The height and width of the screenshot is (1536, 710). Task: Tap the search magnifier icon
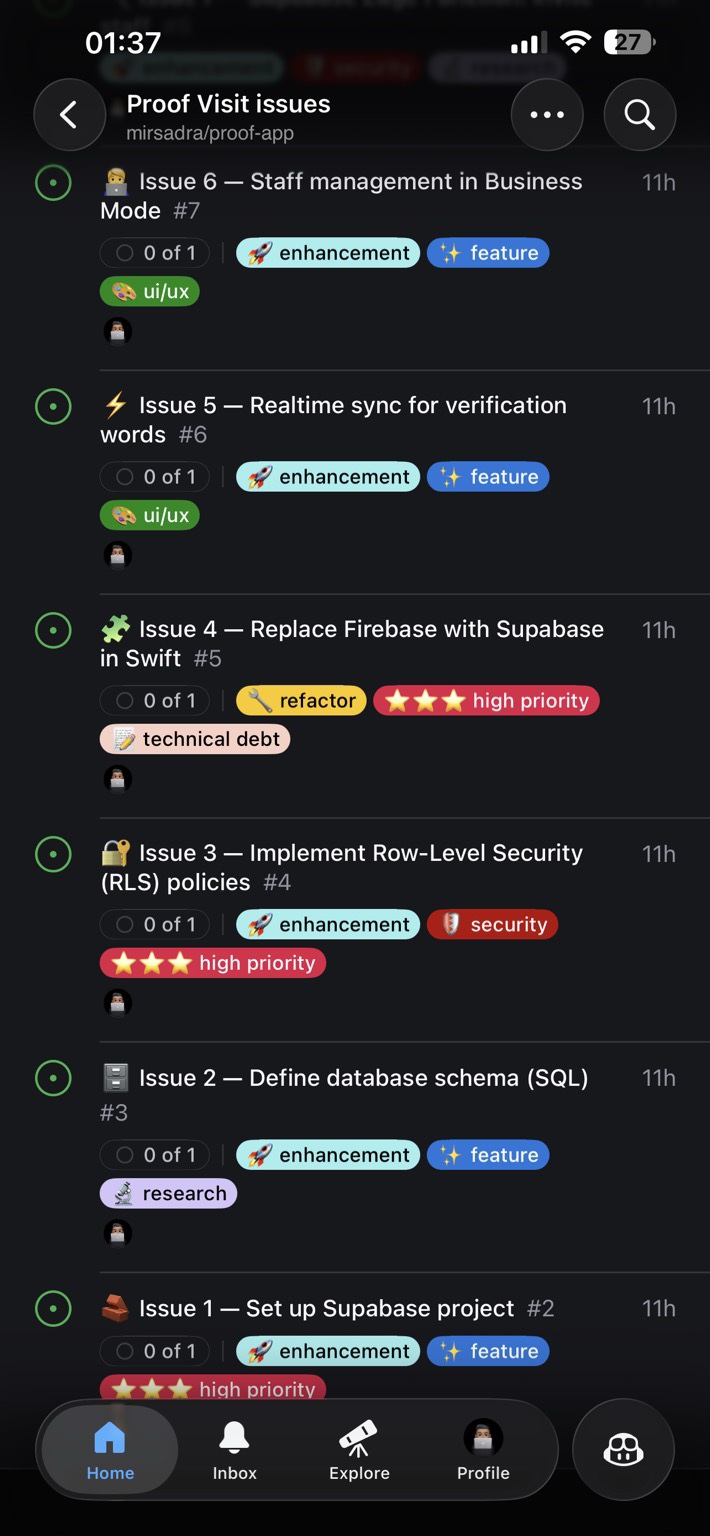640,115
